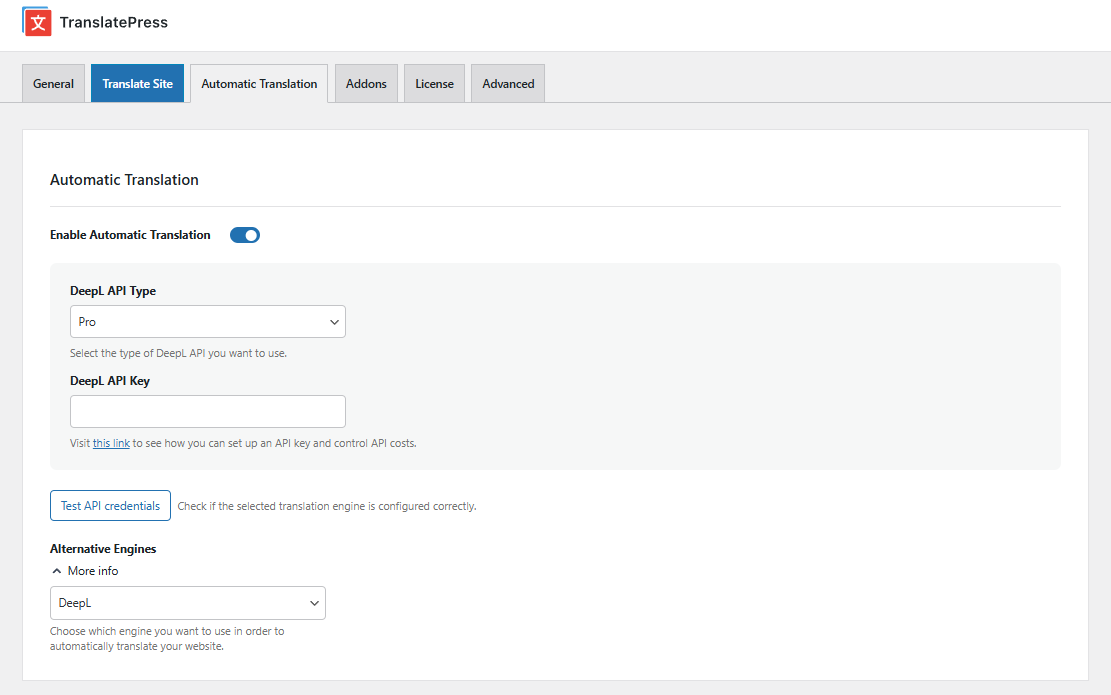
Task: Switch to the Translate Site tab
Action: 137,84
